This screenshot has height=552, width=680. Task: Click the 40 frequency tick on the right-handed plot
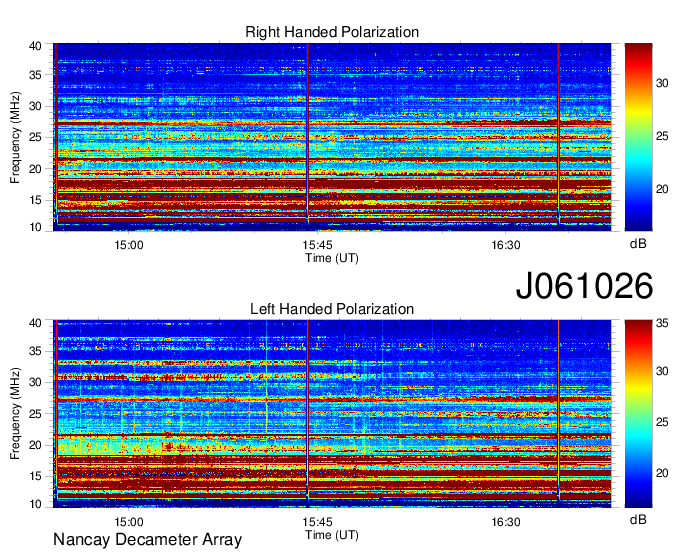[35, 46]
